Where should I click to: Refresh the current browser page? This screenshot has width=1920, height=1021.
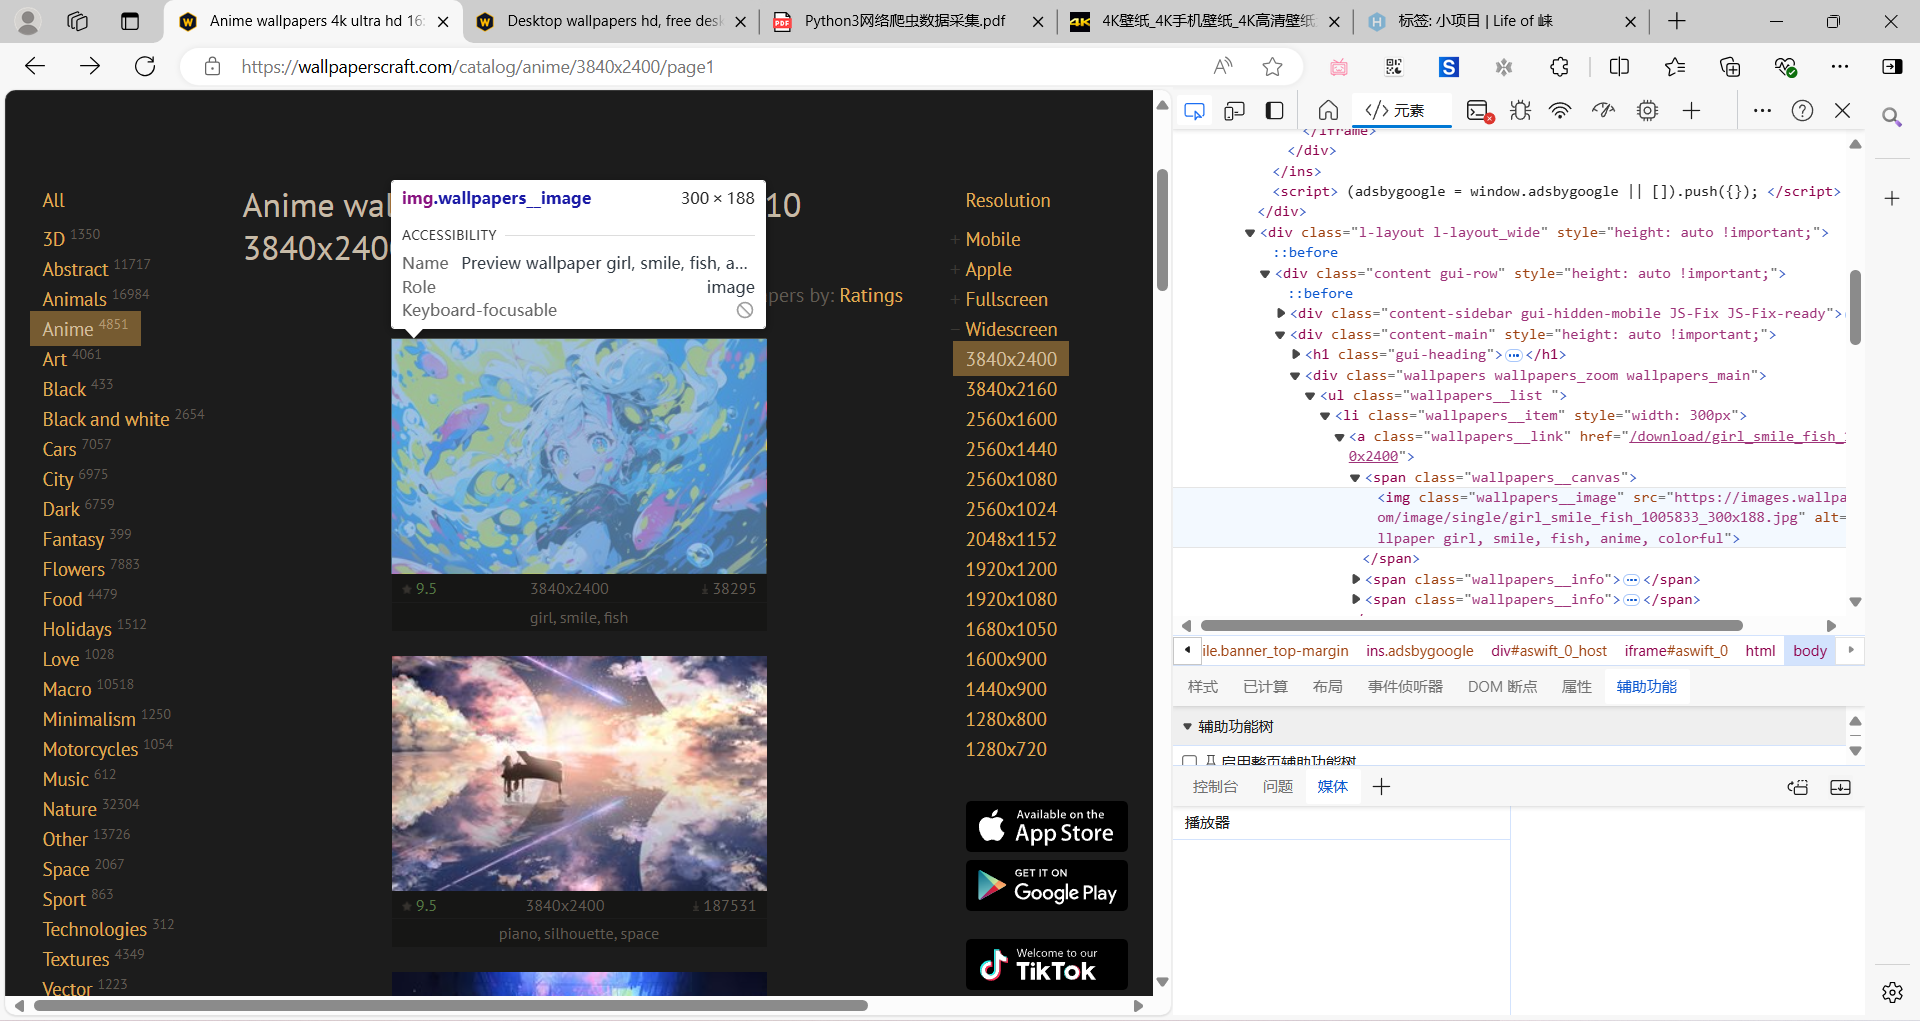(x=145, y=67)
